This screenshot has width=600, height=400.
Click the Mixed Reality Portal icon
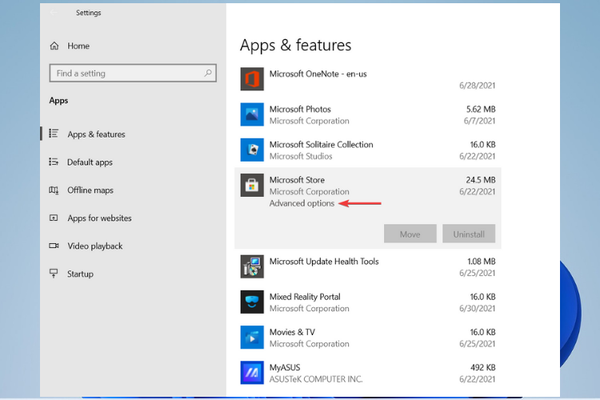tap(252, 302)
